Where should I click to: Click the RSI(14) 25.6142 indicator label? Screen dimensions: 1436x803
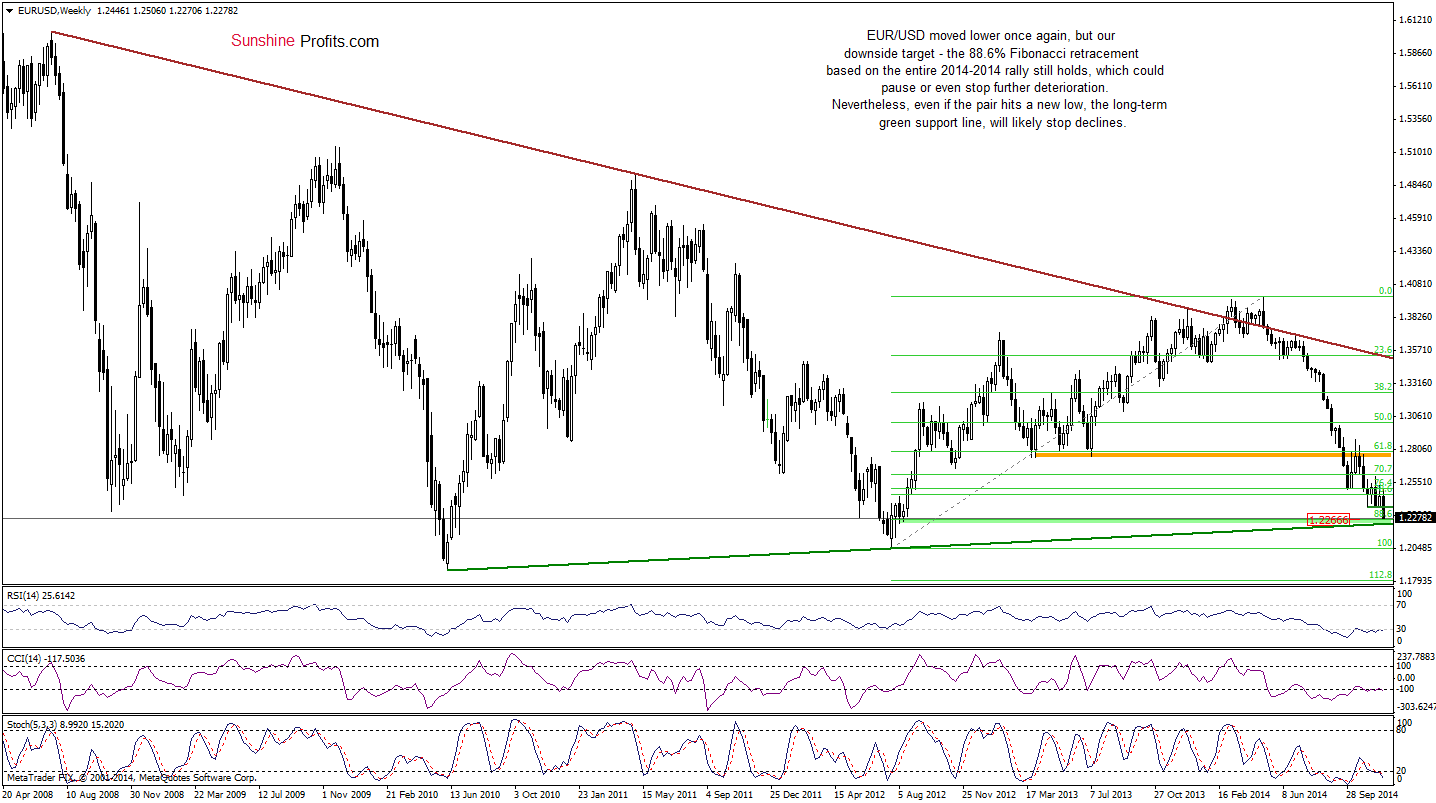40,595
